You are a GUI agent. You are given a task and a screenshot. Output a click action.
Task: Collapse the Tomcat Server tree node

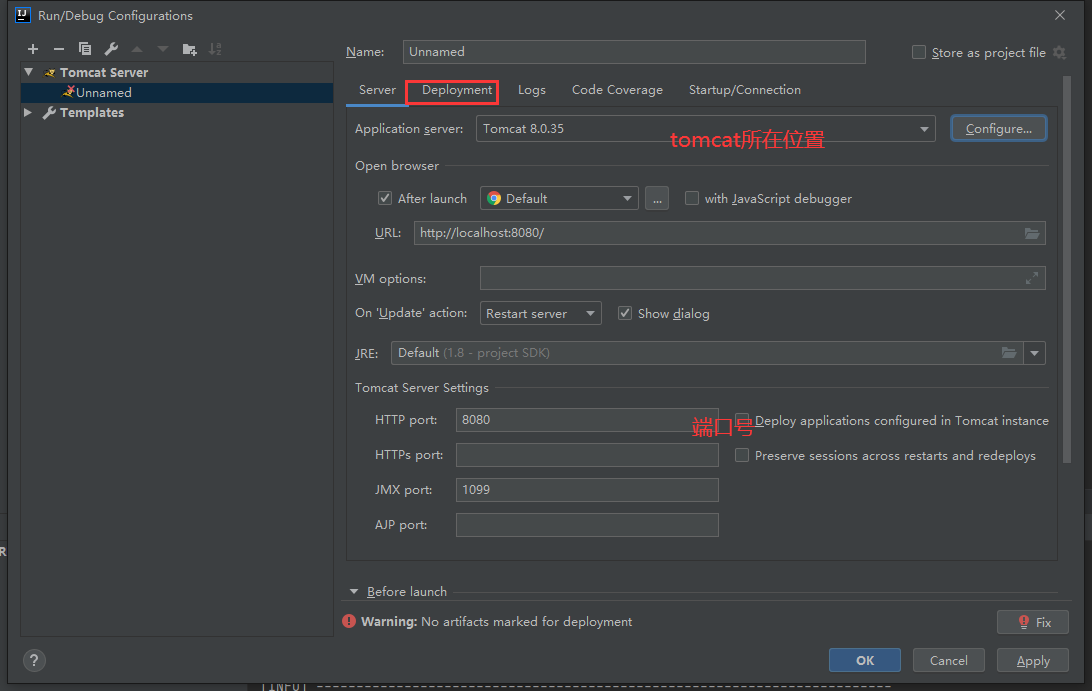pyautogui.click(x=29, y=72)
